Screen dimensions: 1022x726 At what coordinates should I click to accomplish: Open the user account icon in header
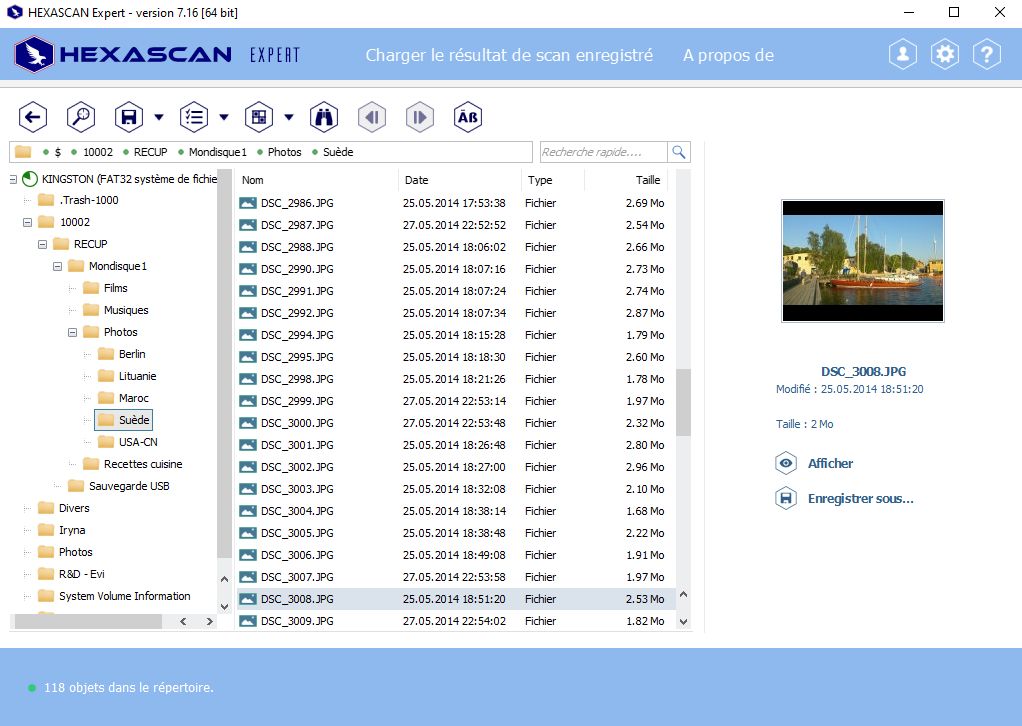[x=903, y=55]
